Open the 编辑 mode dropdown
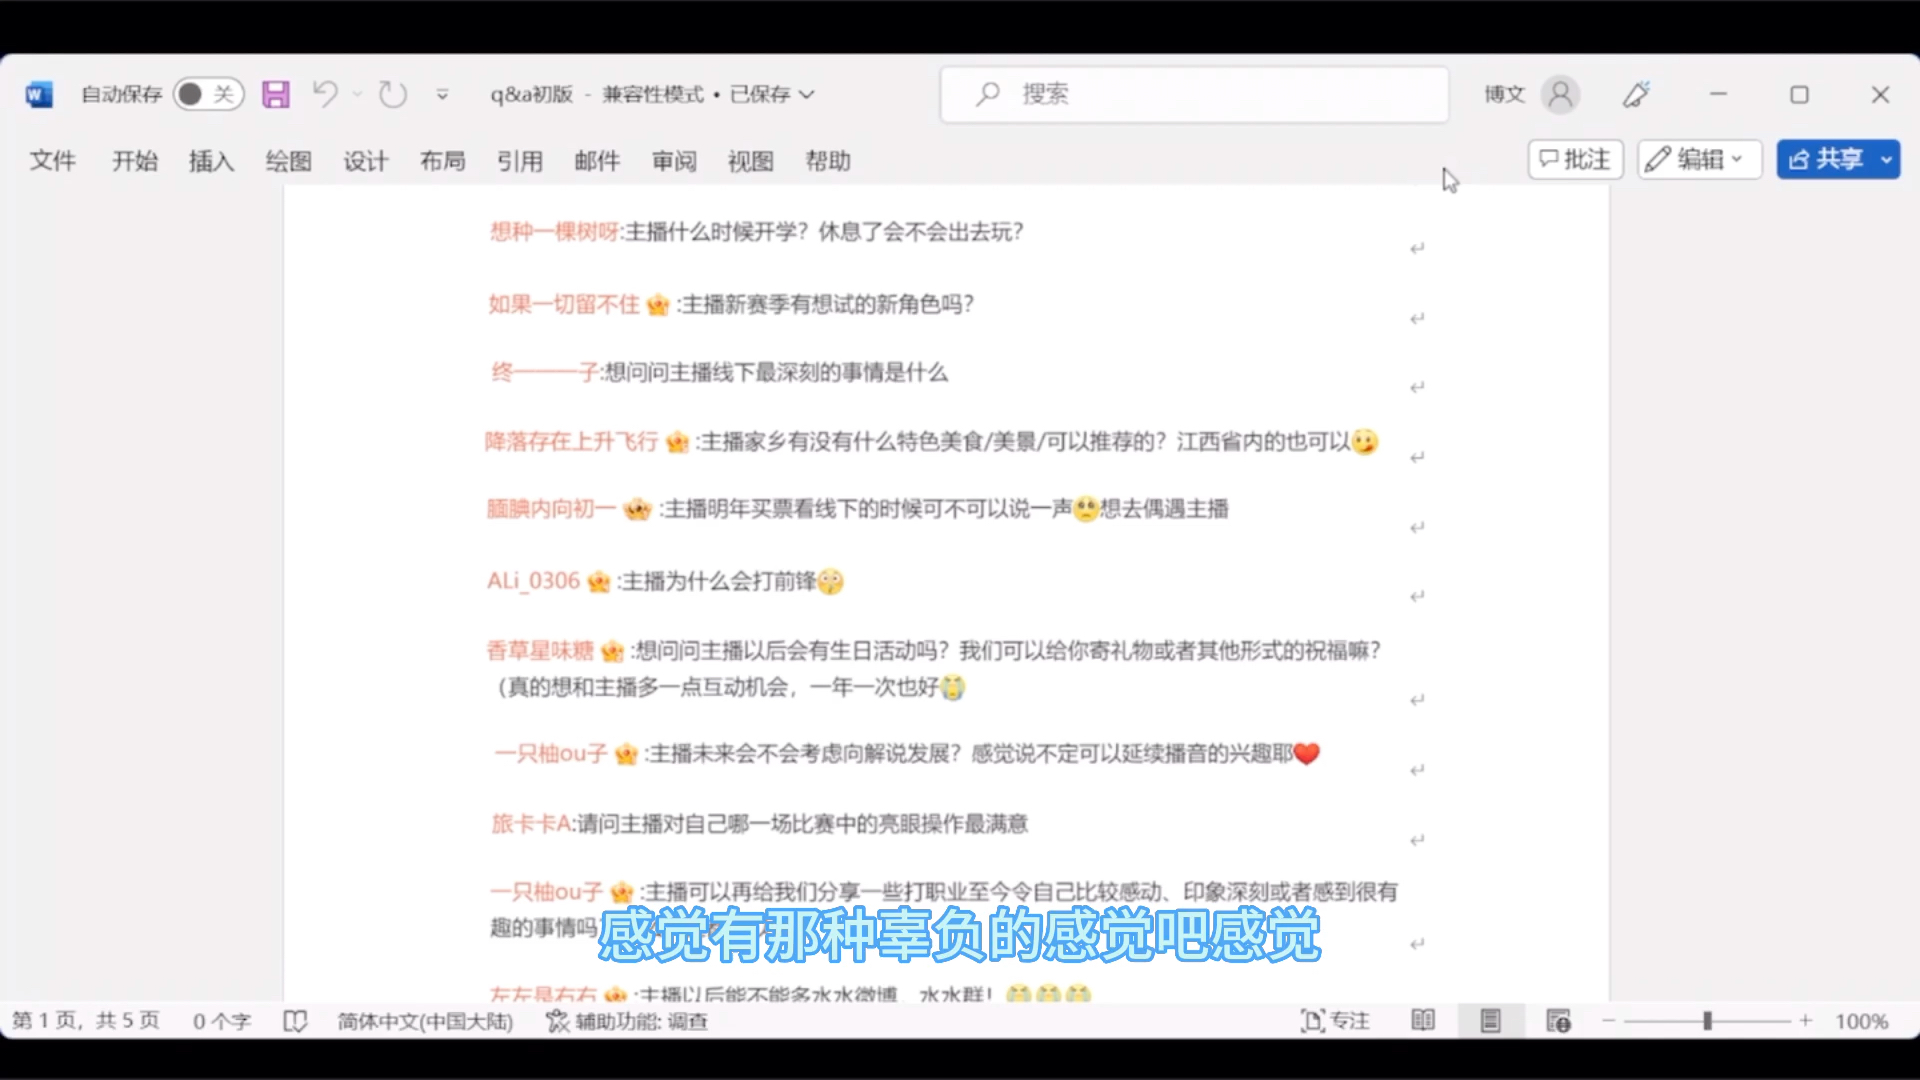 [1699, 159]
